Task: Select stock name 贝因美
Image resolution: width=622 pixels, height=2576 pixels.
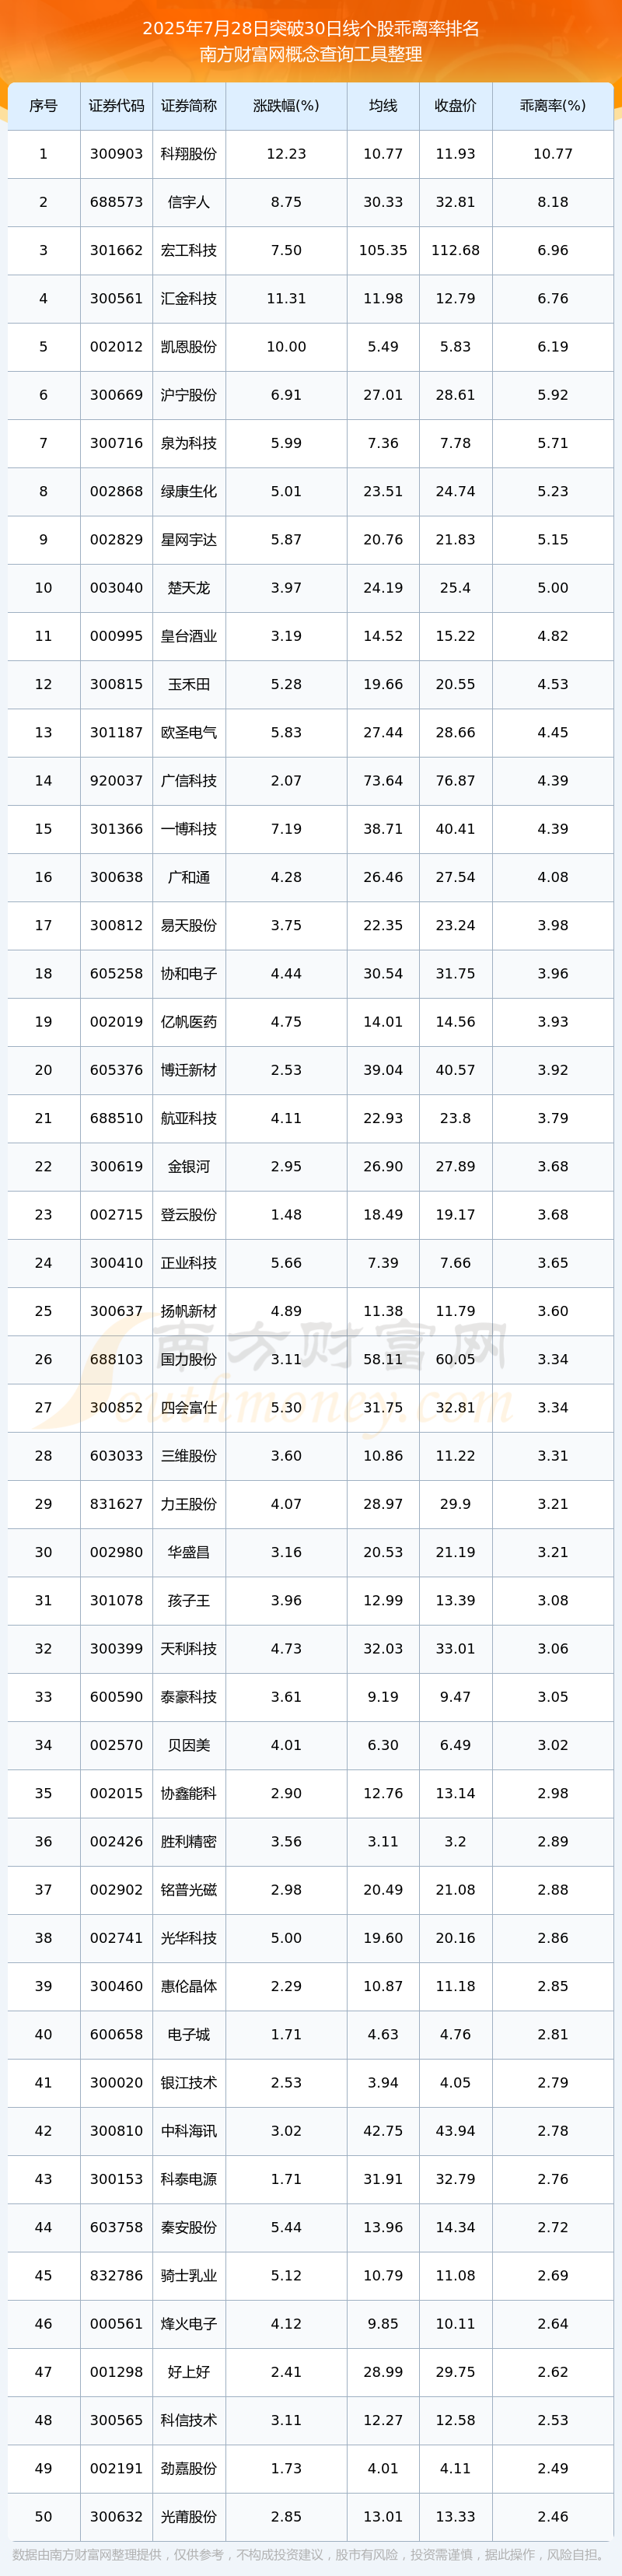Action: pyautogui.click(x=189, y=1745)
